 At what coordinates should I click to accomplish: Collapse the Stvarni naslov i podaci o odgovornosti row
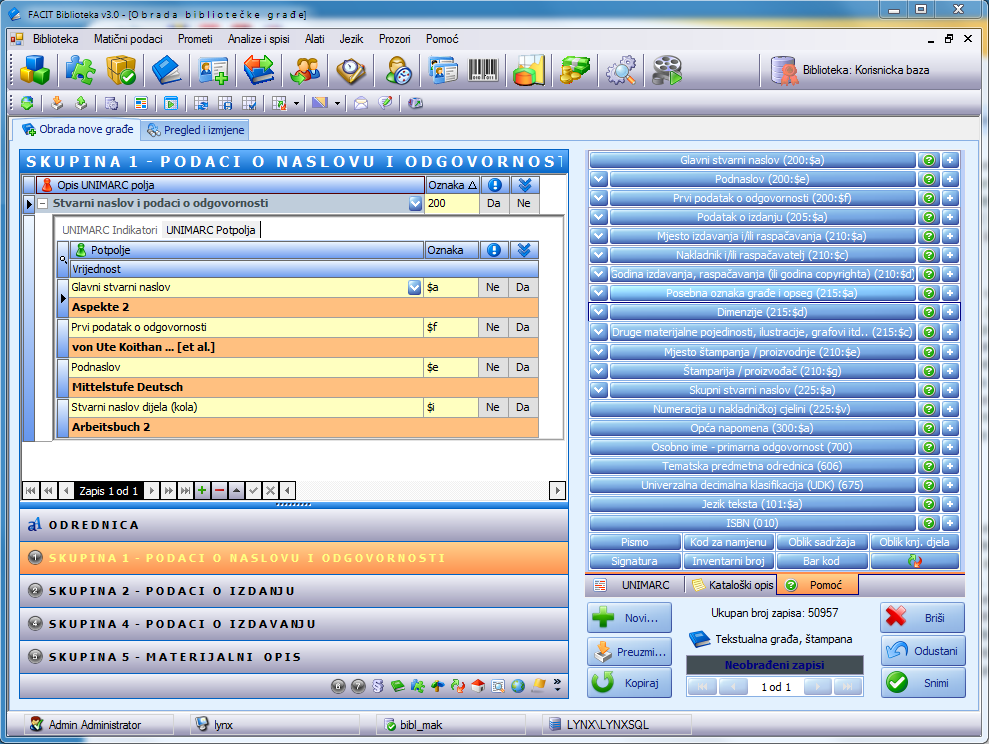[x=43, y=204]
